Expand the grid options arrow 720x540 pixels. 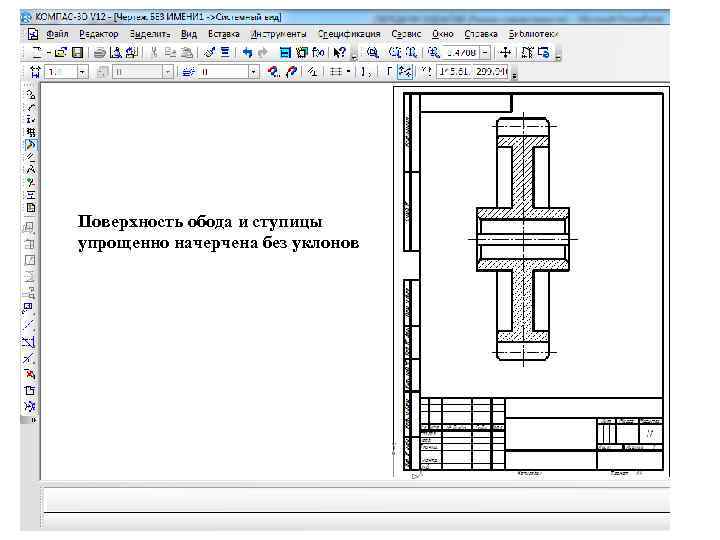coord(349,72)
